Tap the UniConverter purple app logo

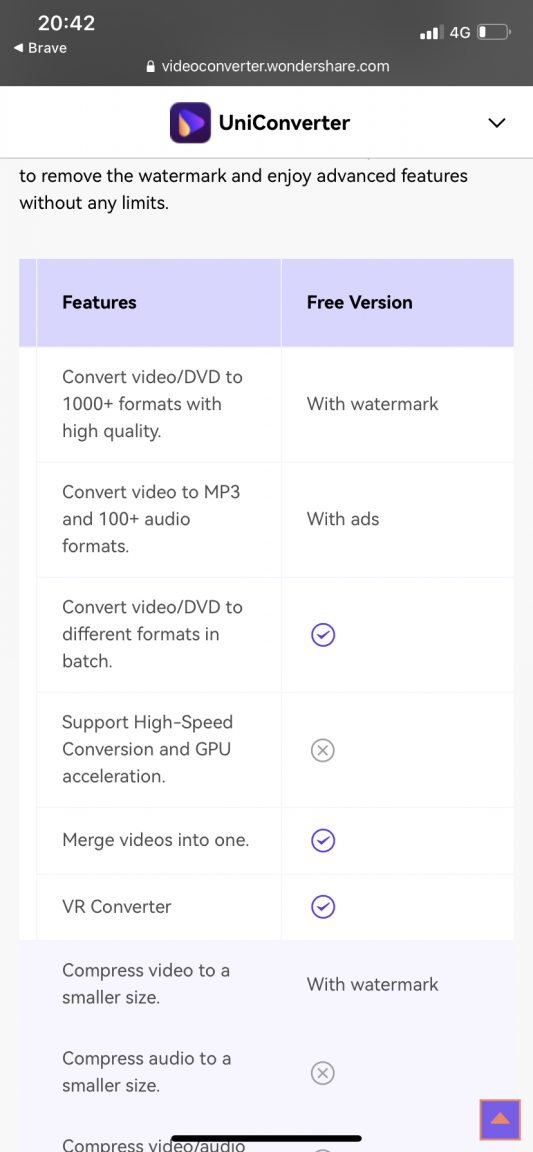(190, 123)
